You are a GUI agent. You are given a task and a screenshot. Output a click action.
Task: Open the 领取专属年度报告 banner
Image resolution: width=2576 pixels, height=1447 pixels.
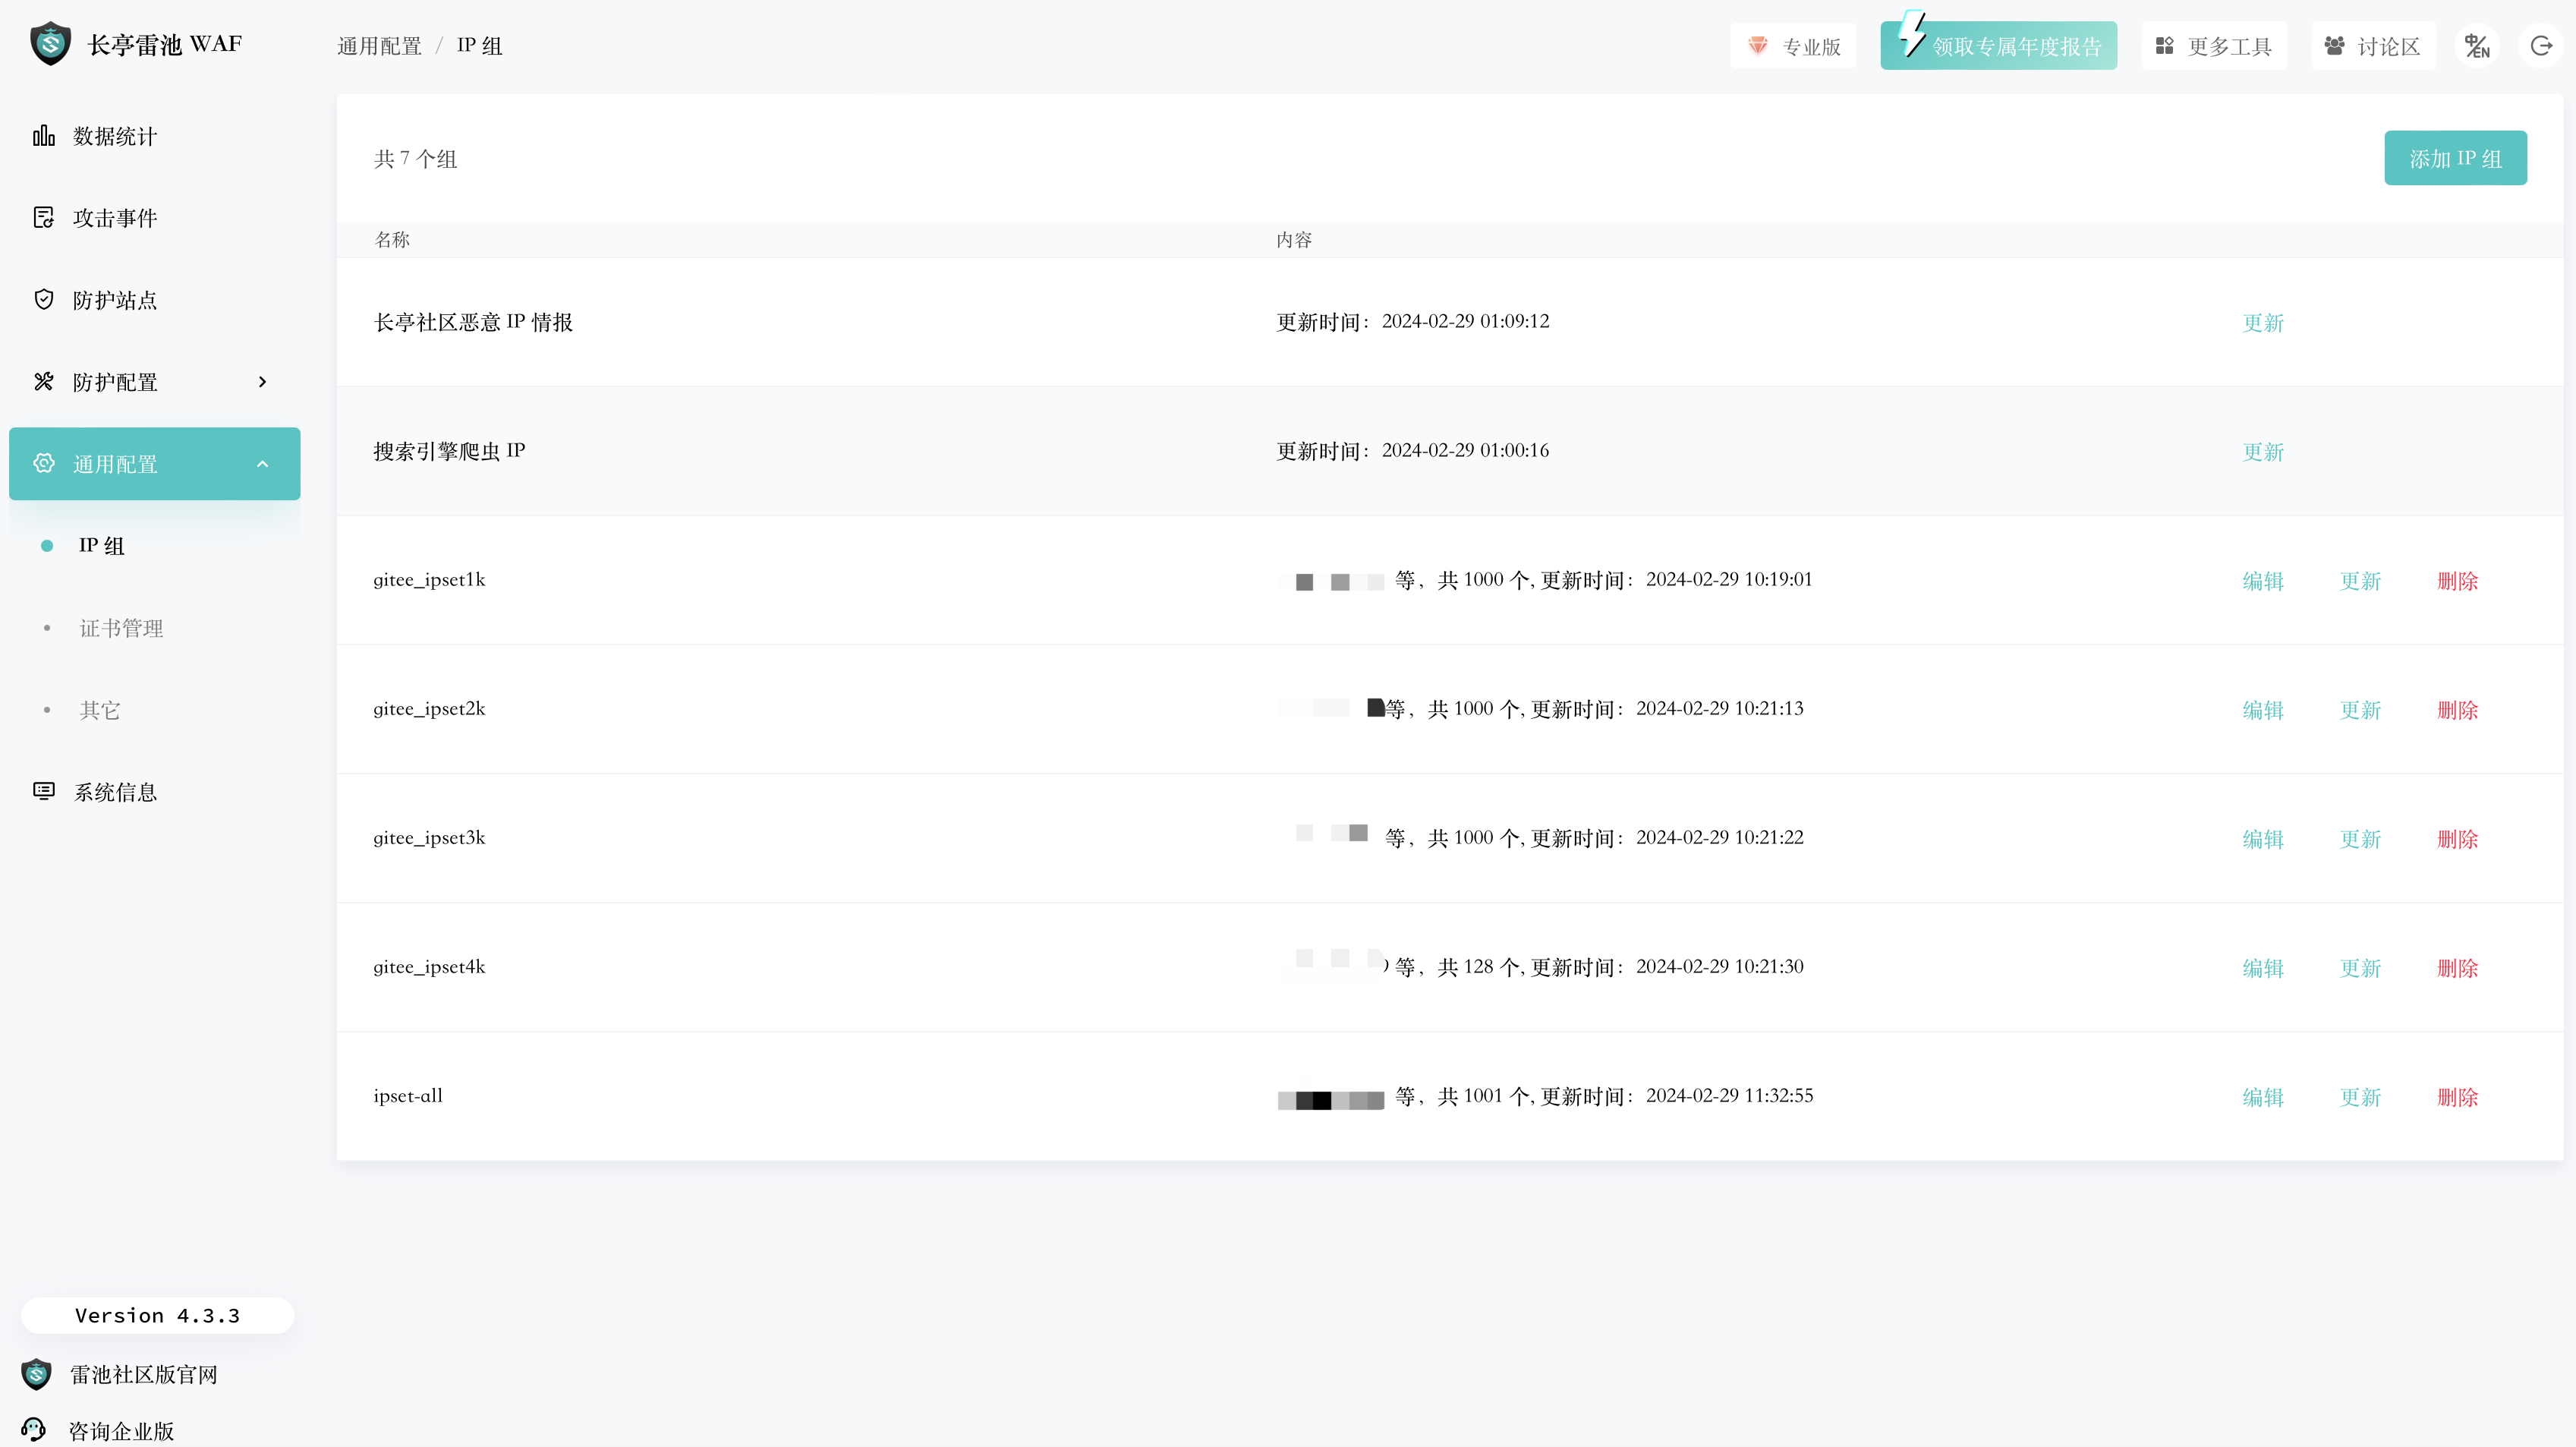coord(1997,46)
